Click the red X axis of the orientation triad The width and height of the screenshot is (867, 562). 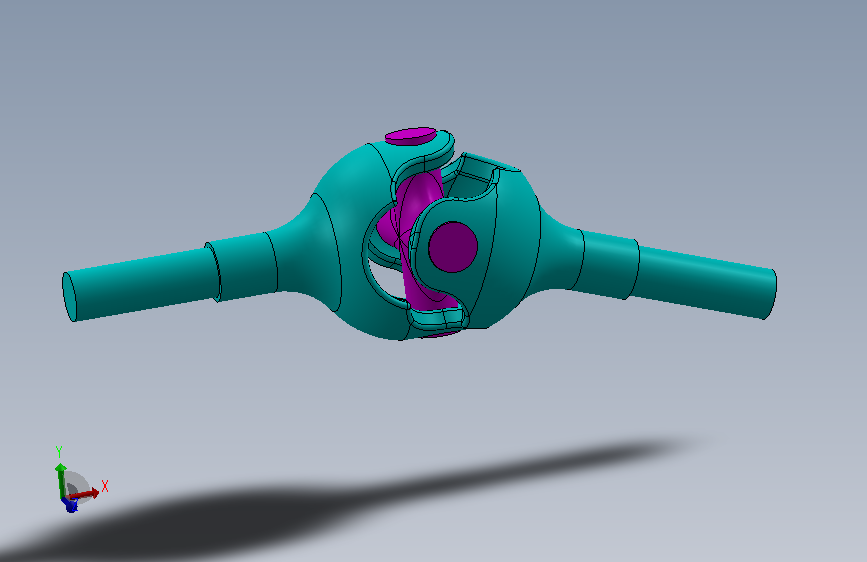tap(86, 493)
